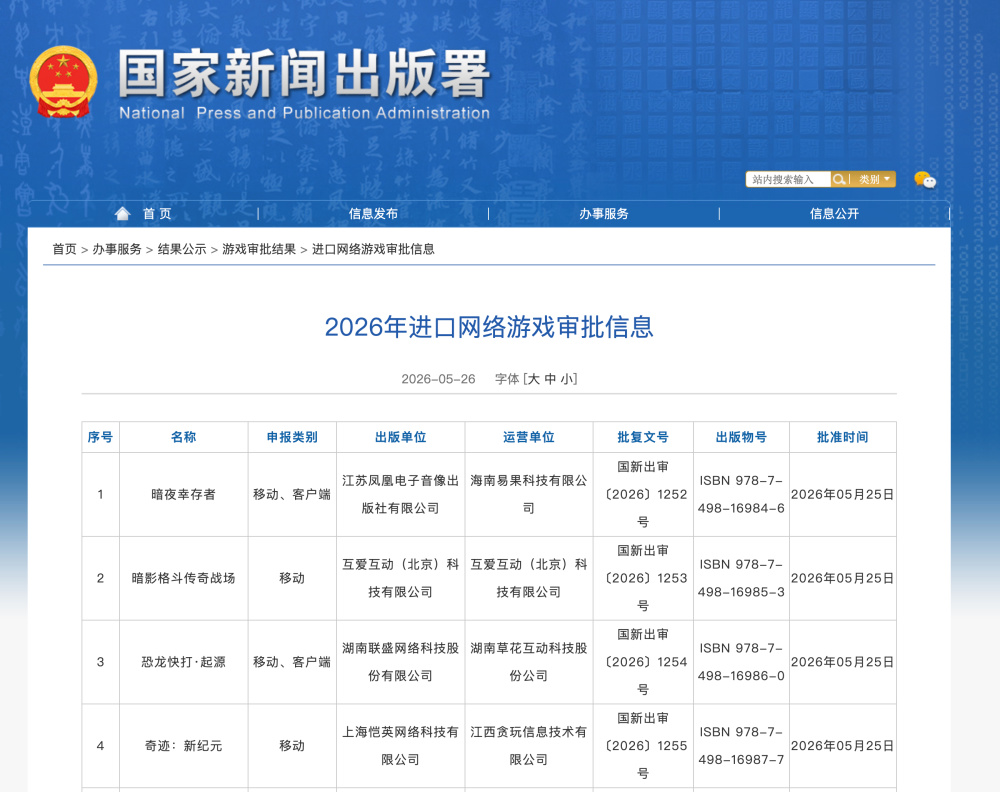
Task: Click approval number 国新出审〔2026〕1254号
Action: coord(643,662)
